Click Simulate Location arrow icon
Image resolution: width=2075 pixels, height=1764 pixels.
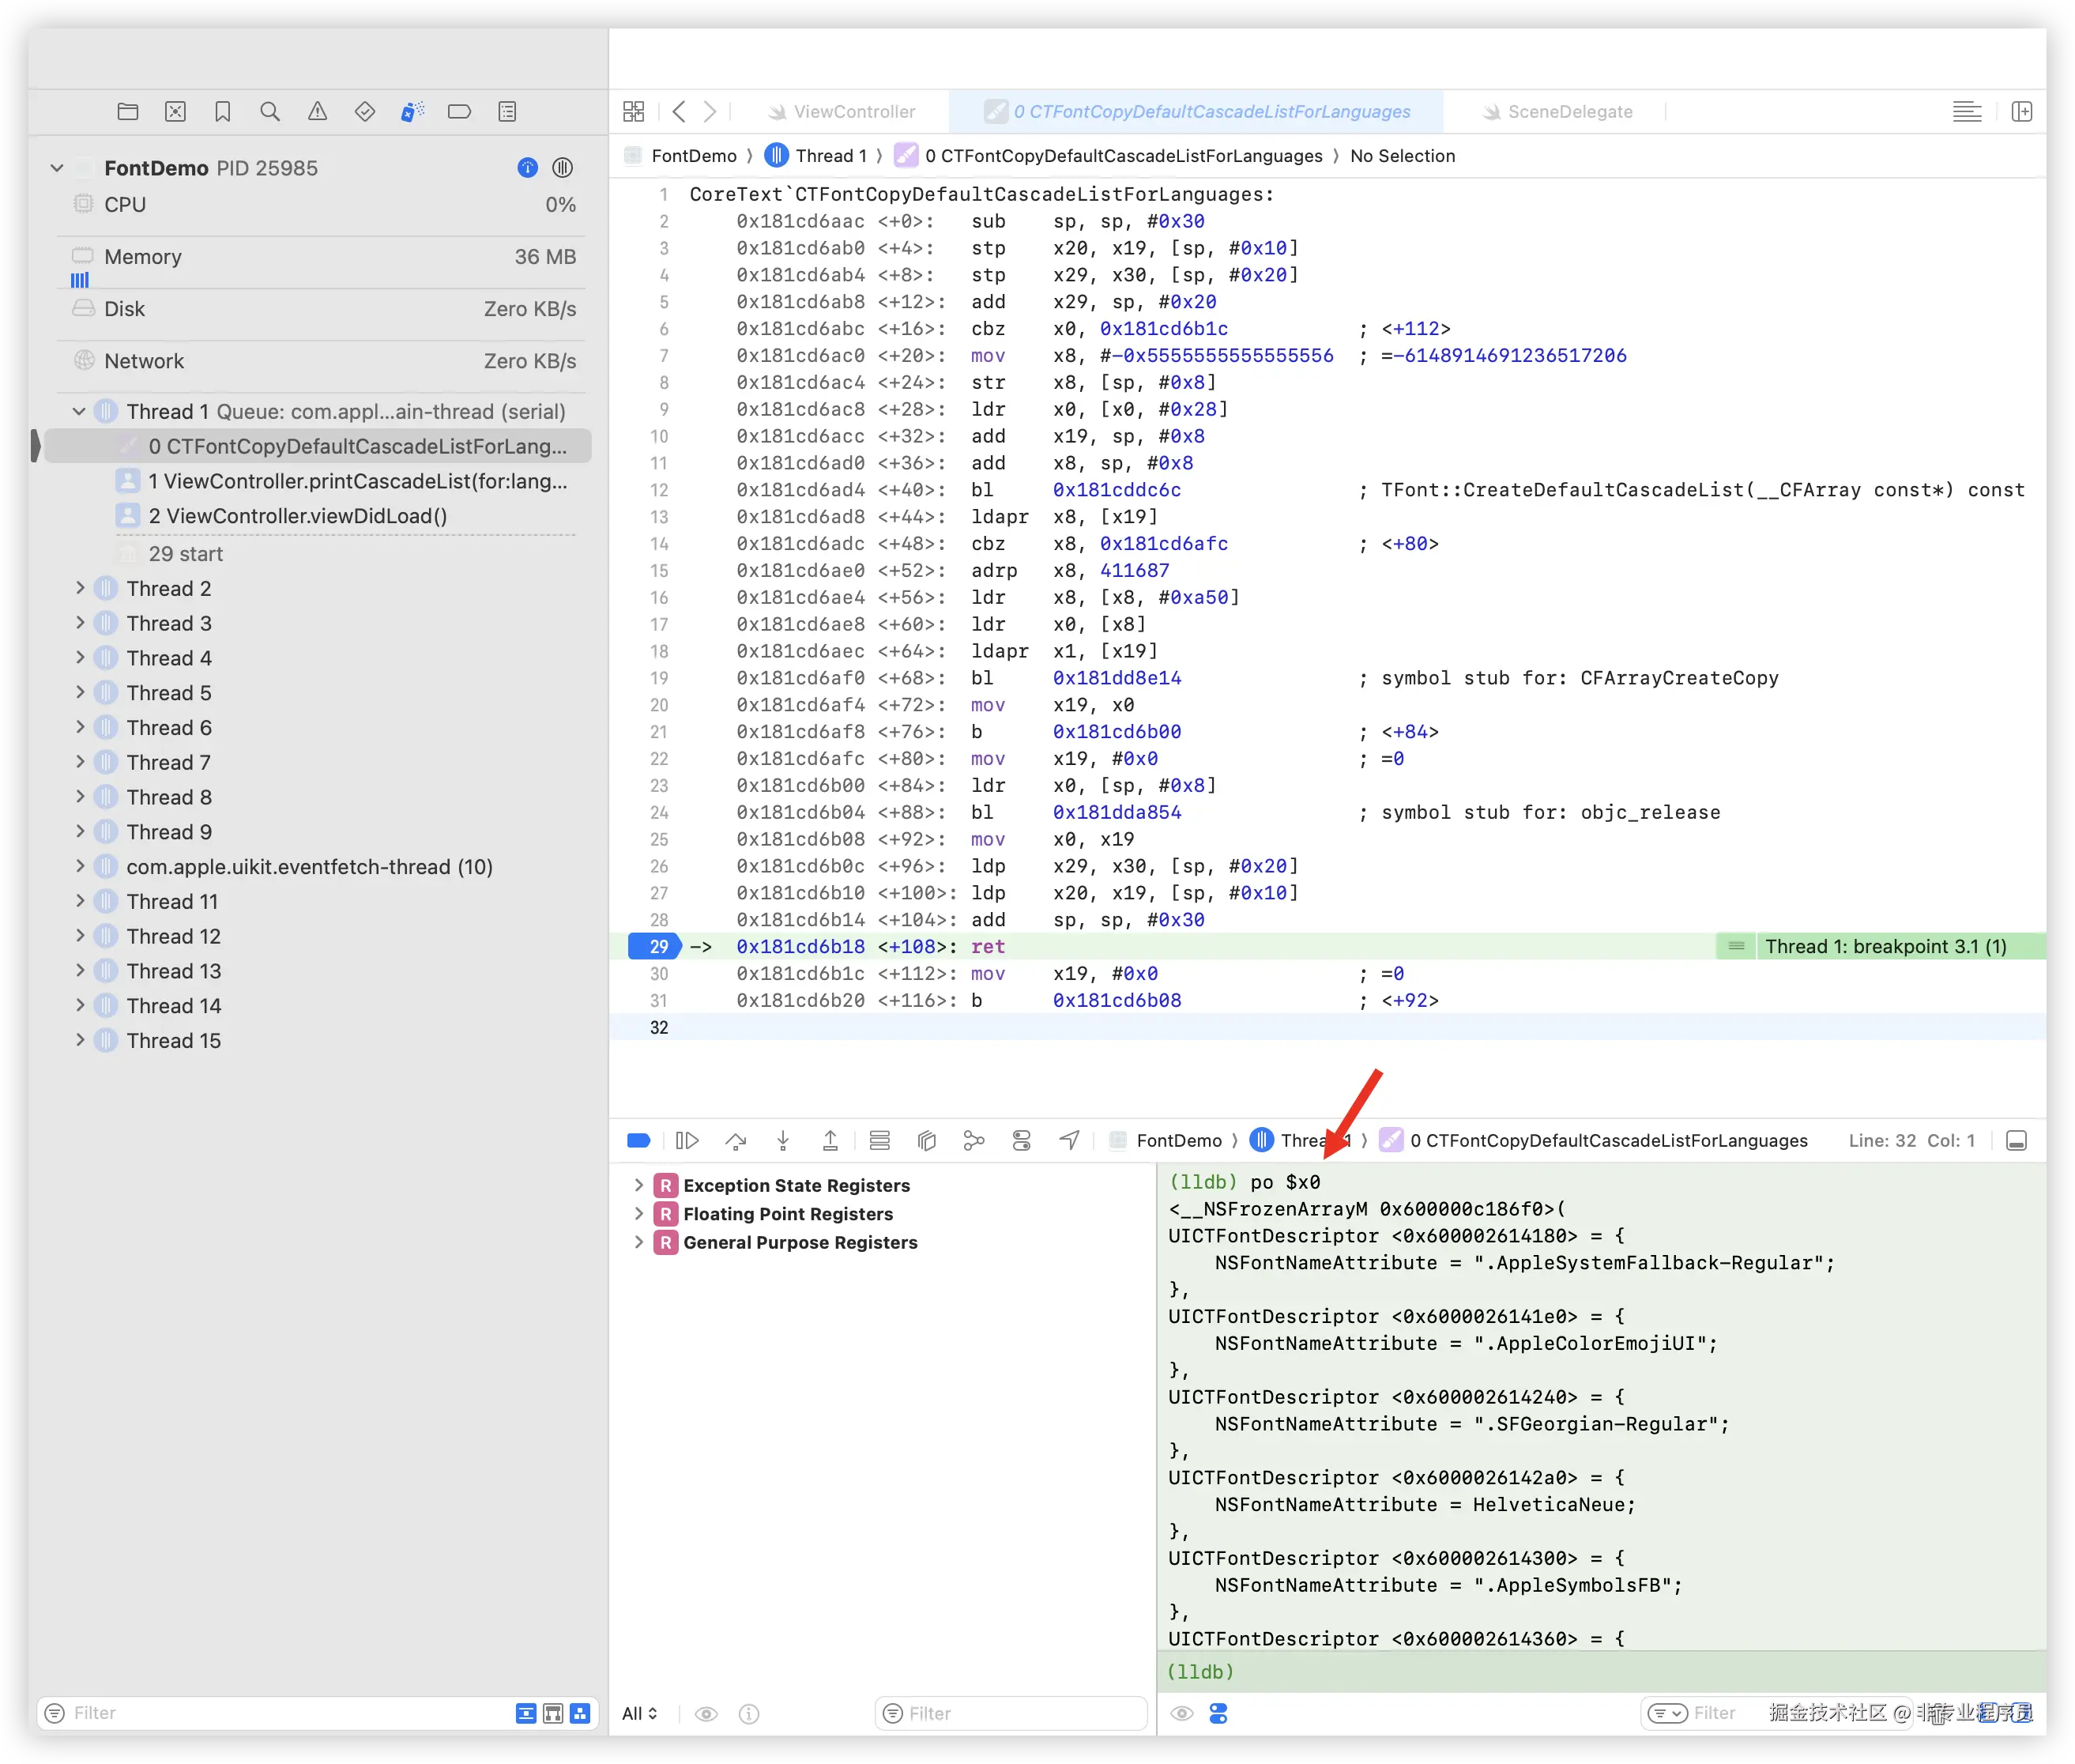pyautogui.click(x=1069, y=1140)
